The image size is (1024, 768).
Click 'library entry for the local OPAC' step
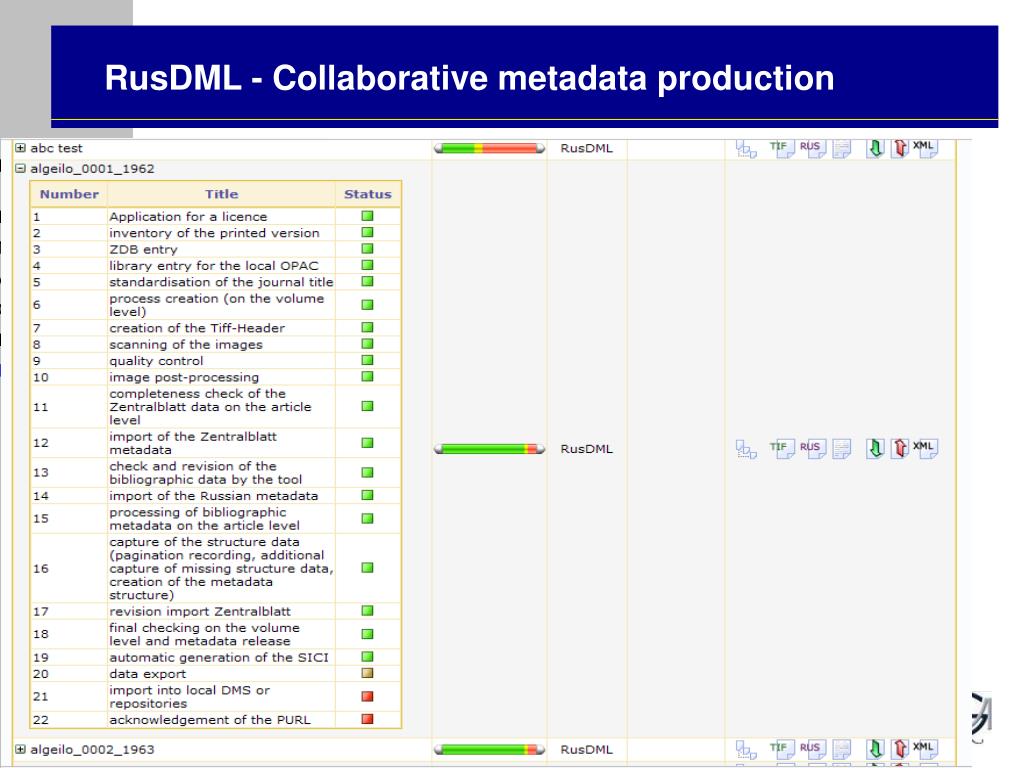214,266
